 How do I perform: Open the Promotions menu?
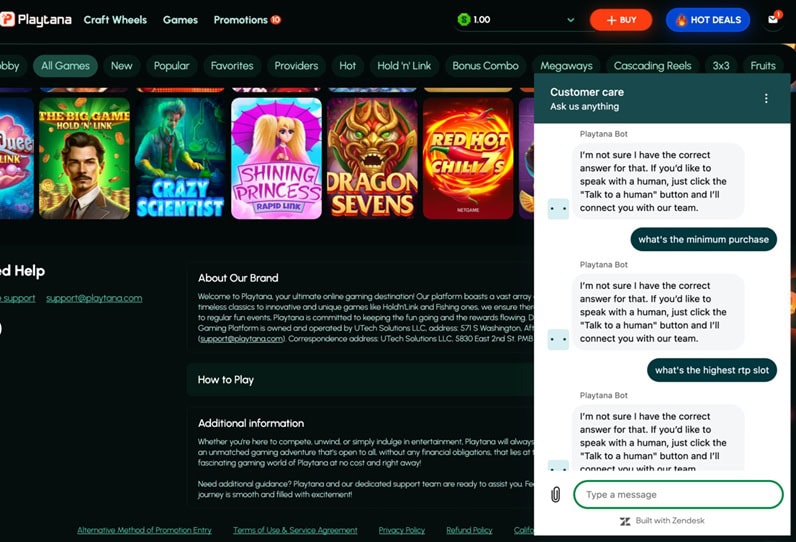pyautogui.click(x=241, y=20)
